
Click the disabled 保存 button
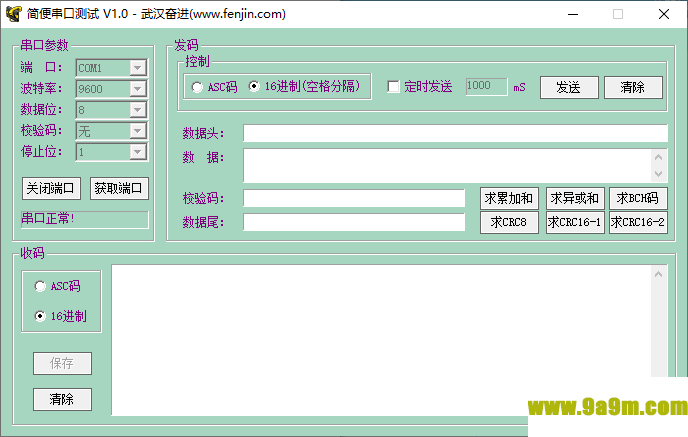coord(62,363)
